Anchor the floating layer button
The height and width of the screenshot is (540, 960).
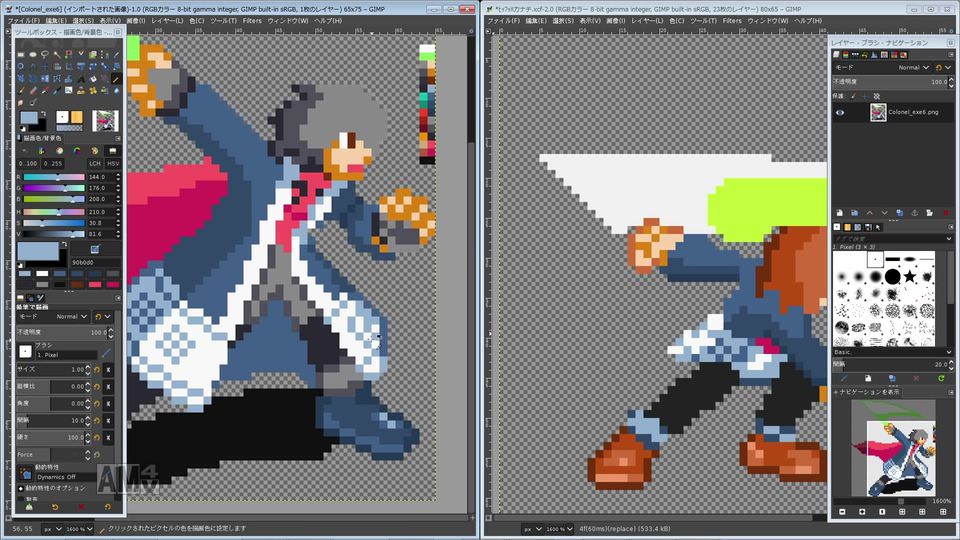point(915,212)
